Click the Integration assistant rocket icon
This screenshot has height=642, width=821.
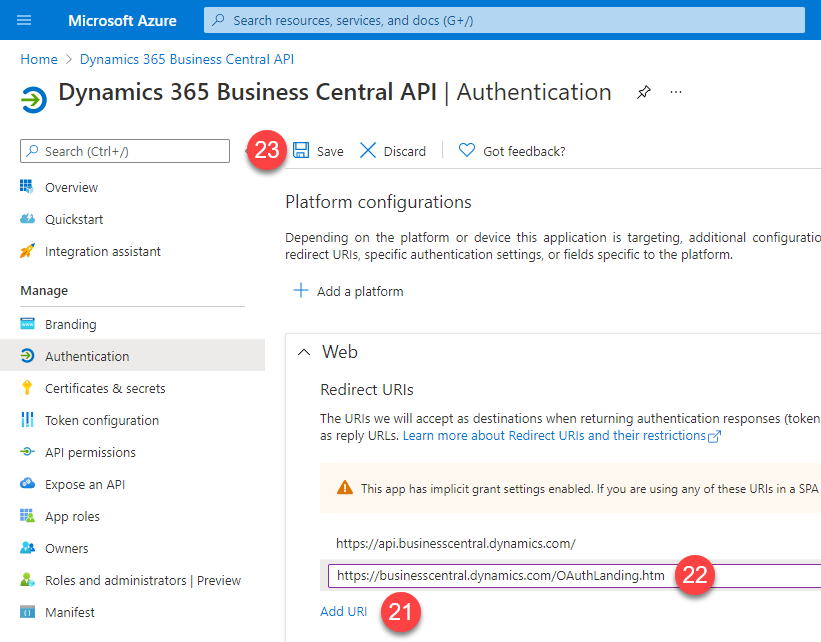pos(27,250)
